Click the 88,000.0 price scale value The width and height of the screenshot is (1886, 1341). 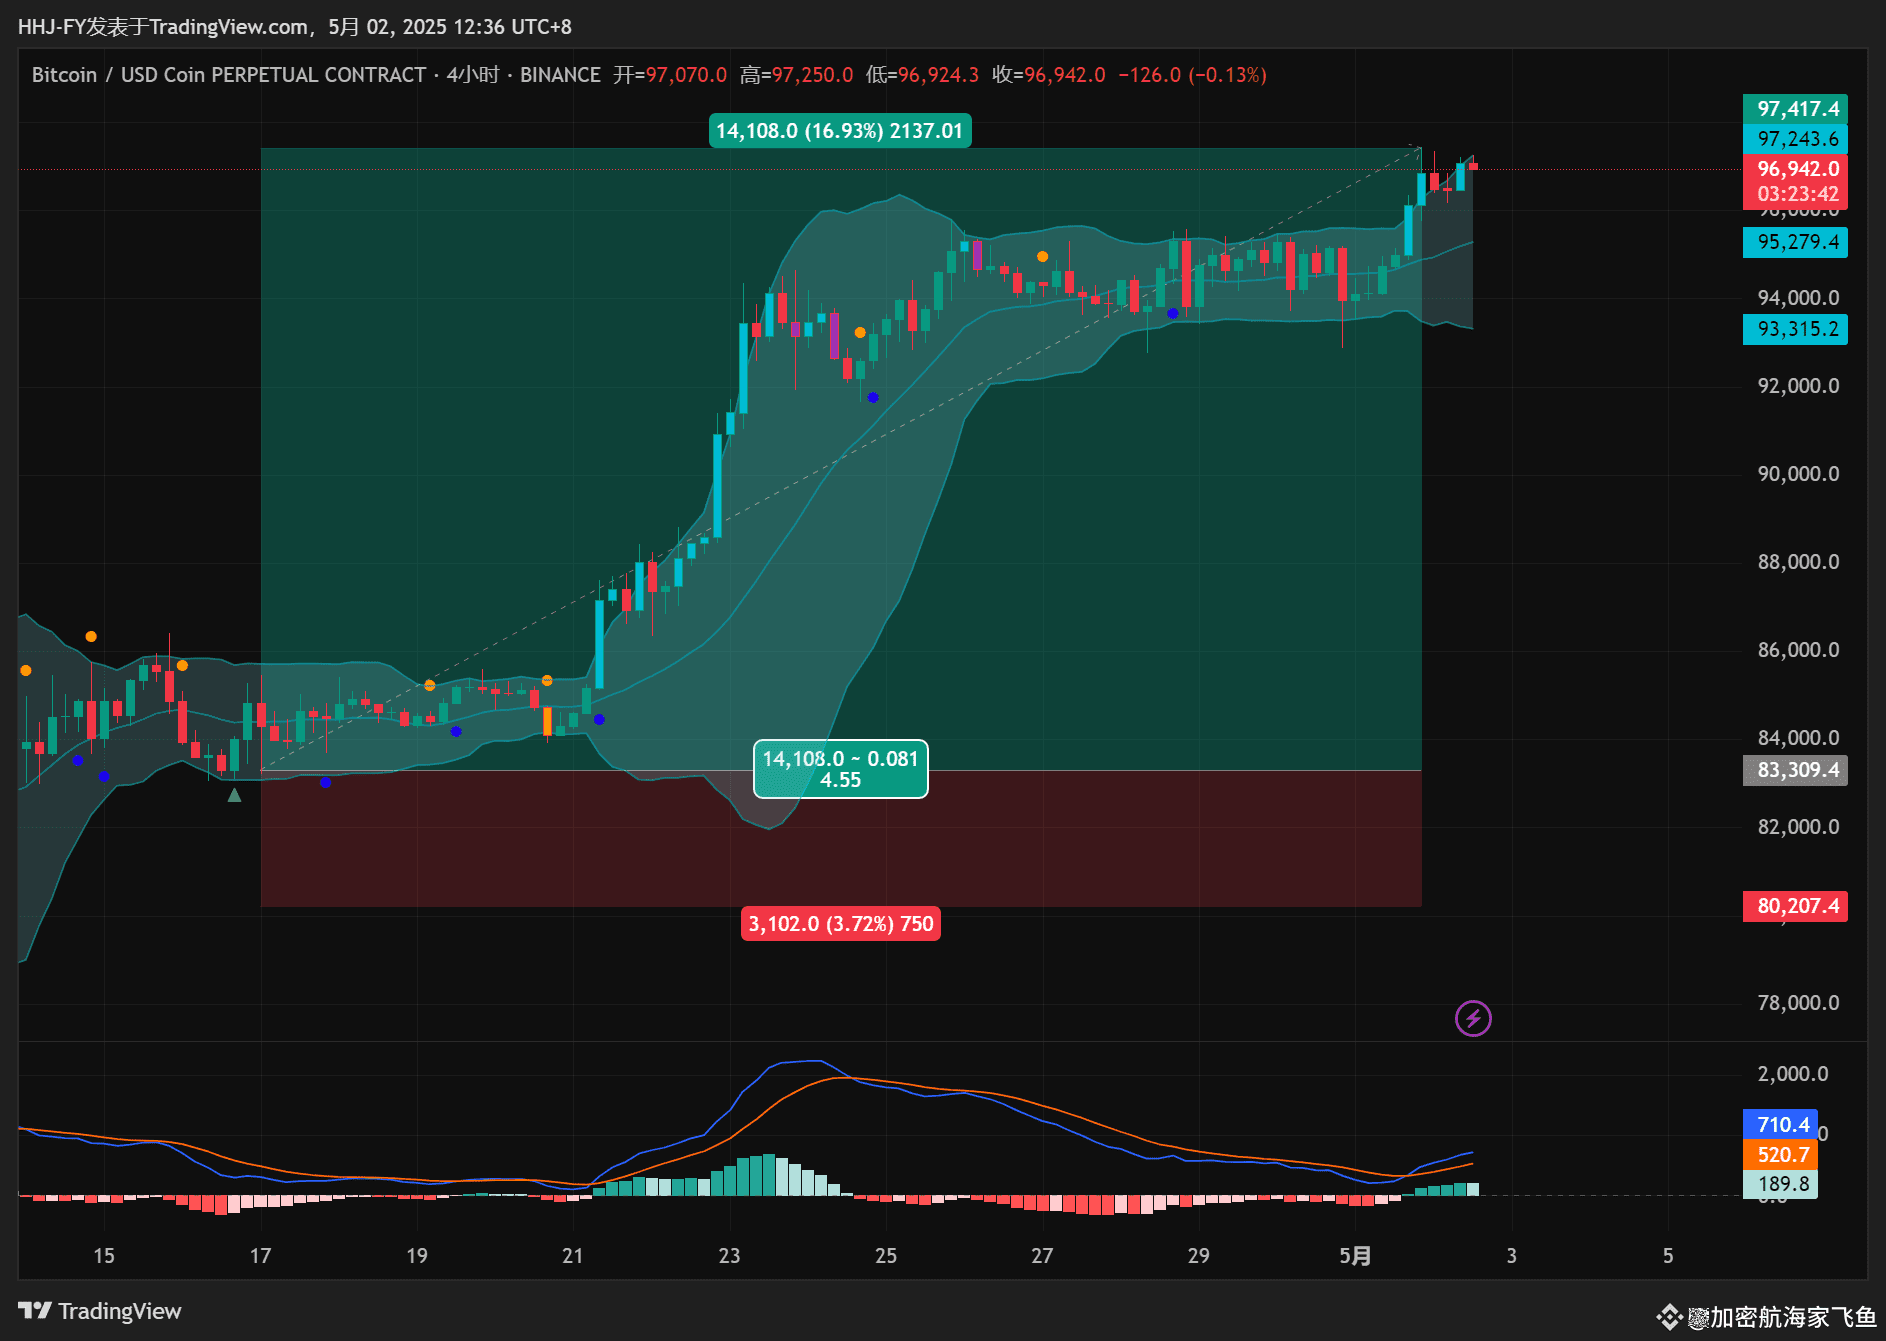1798,562
